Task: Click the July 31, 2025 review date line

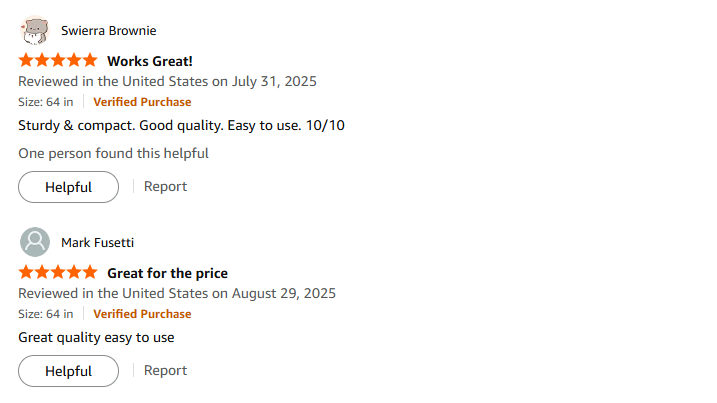Action: pos(167,81)
